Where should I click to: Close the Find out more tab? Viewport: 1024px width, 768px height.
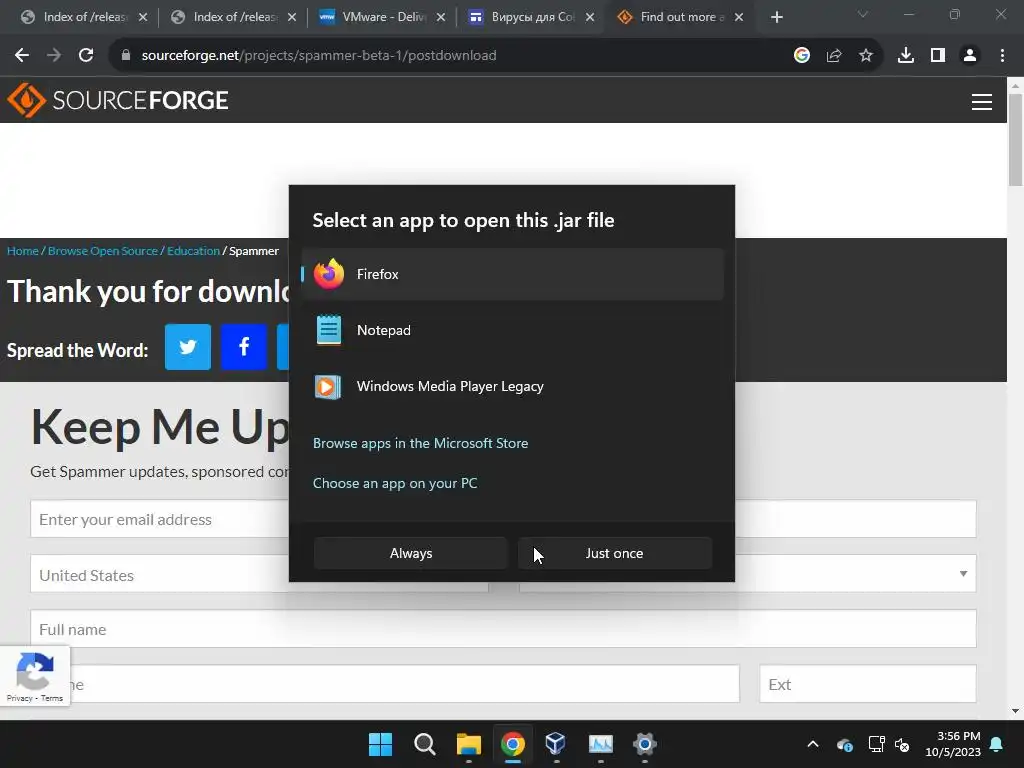tap(739, 17)
